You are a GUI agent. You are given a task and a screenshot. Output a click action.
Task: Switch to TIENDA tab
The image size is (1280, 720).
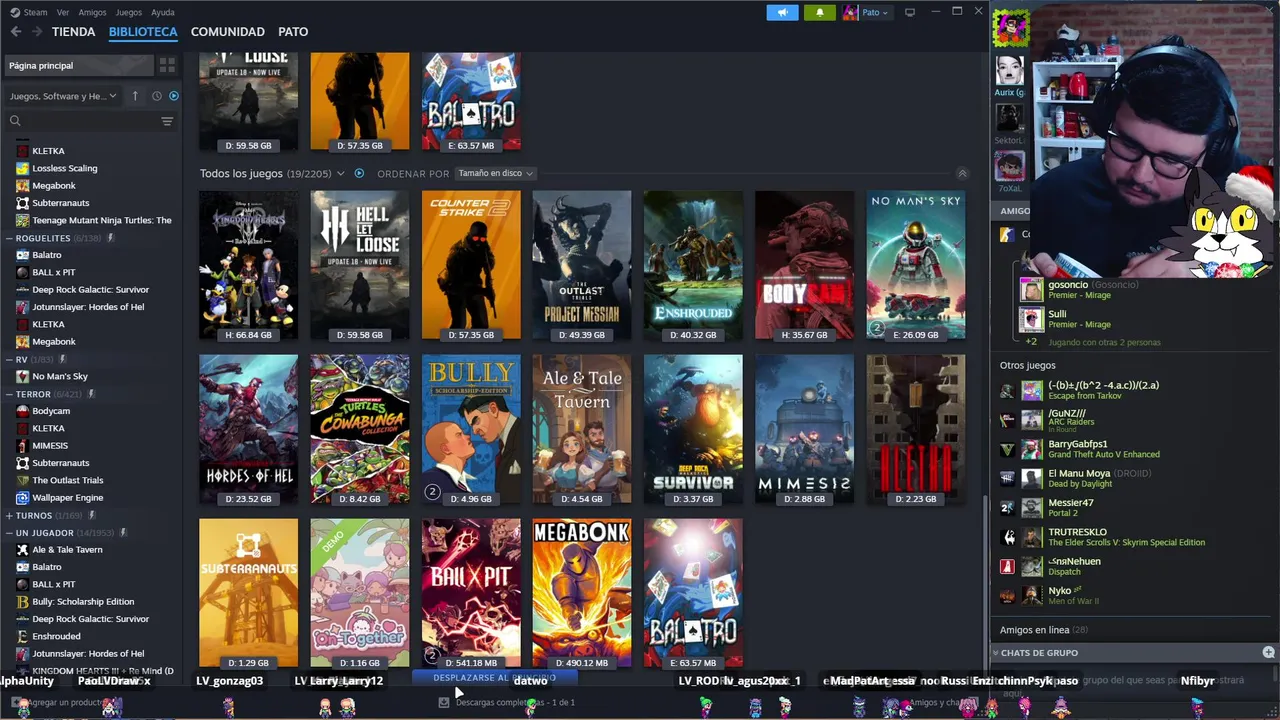coord(73,32)
